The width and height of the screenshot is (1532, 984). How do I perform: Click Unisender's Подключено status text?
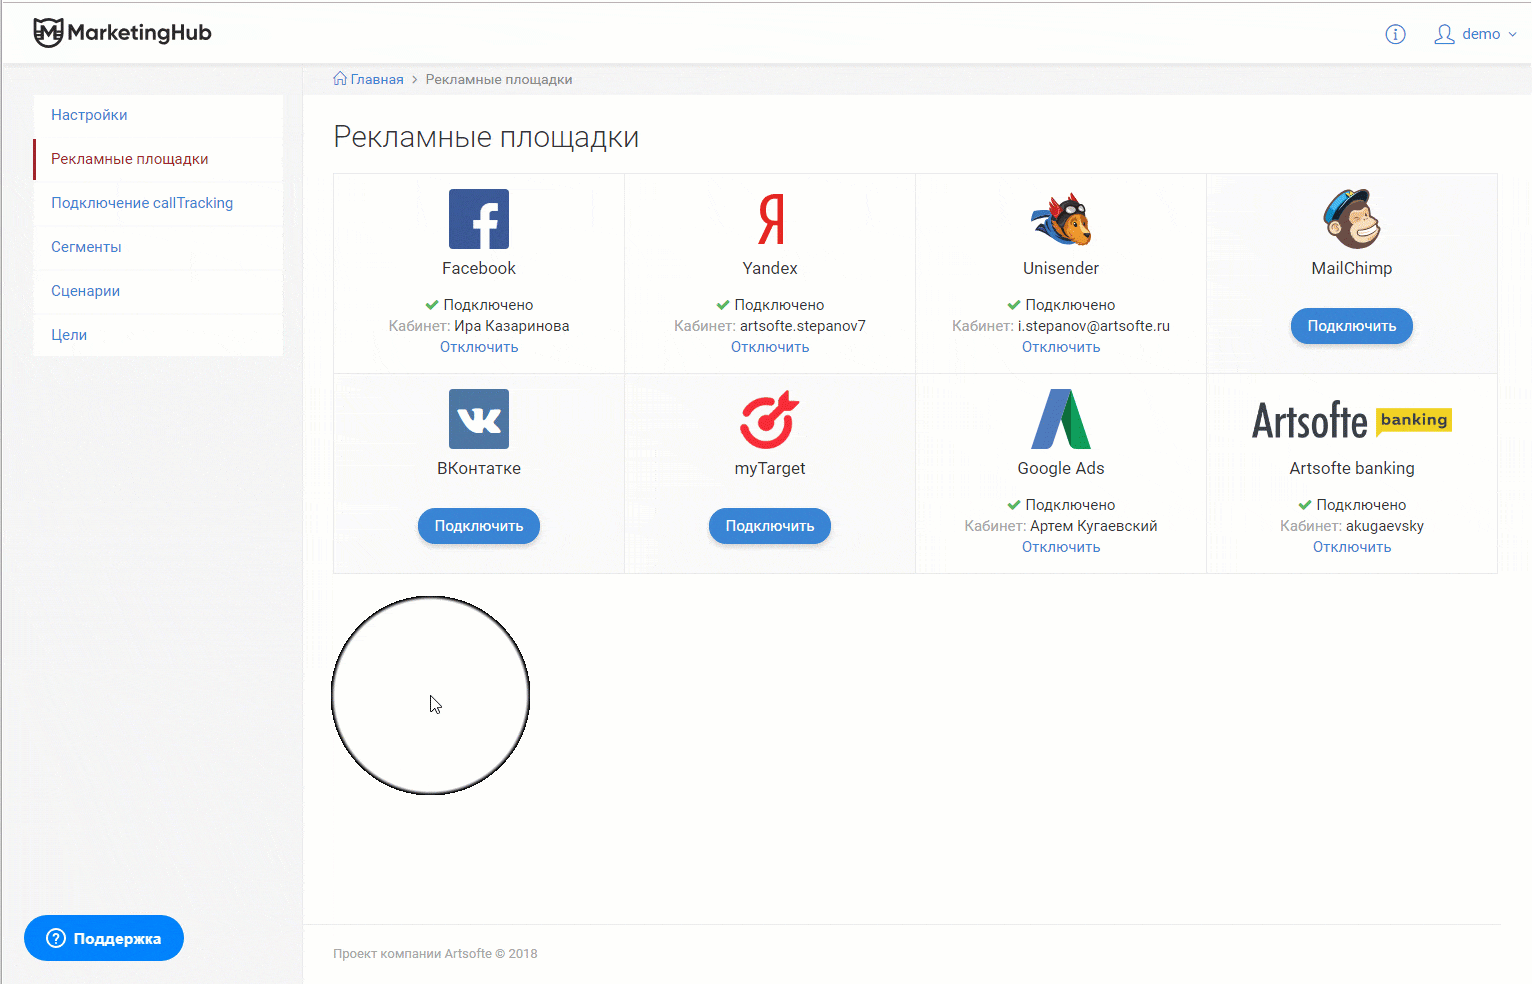(x=1070, y=305)
